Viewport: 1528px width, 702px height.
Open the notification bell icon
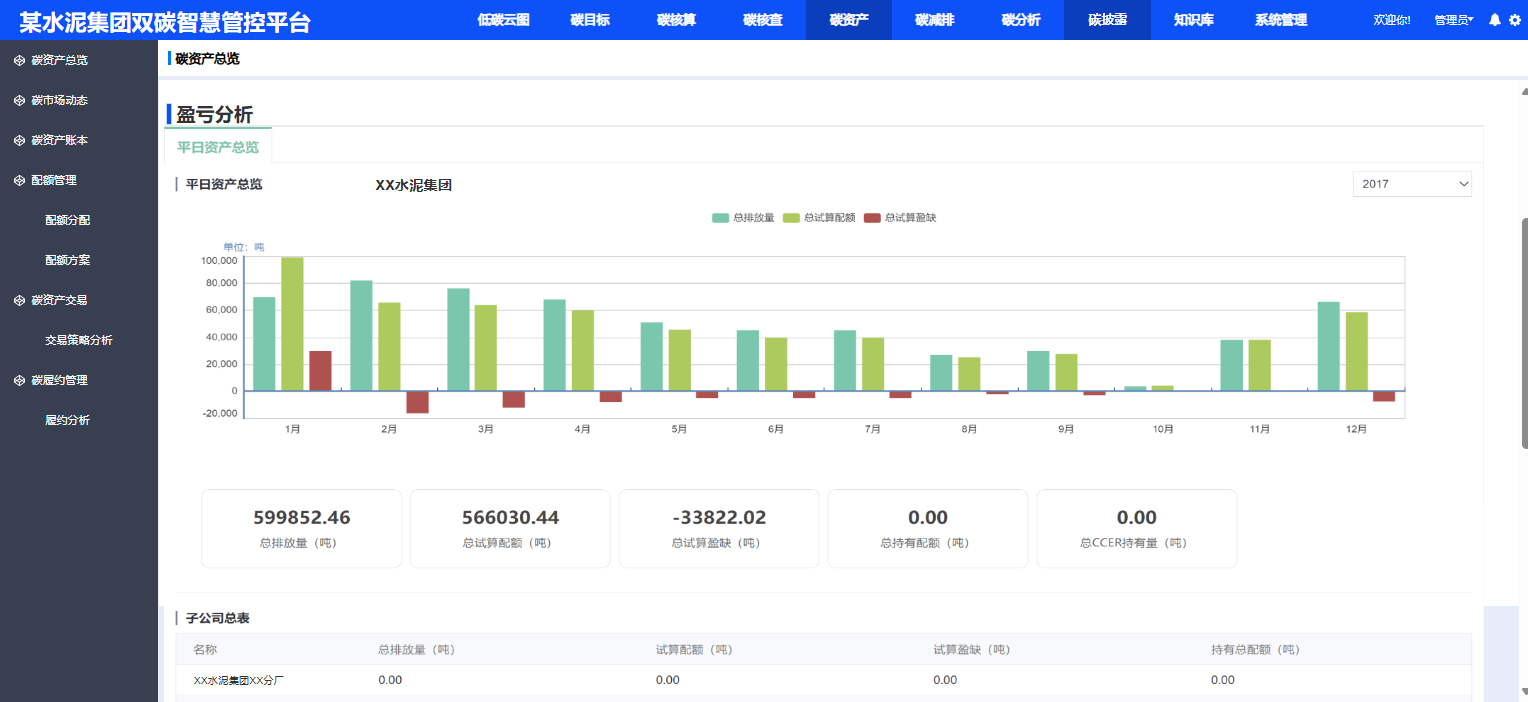click(x=1495, y=20)
